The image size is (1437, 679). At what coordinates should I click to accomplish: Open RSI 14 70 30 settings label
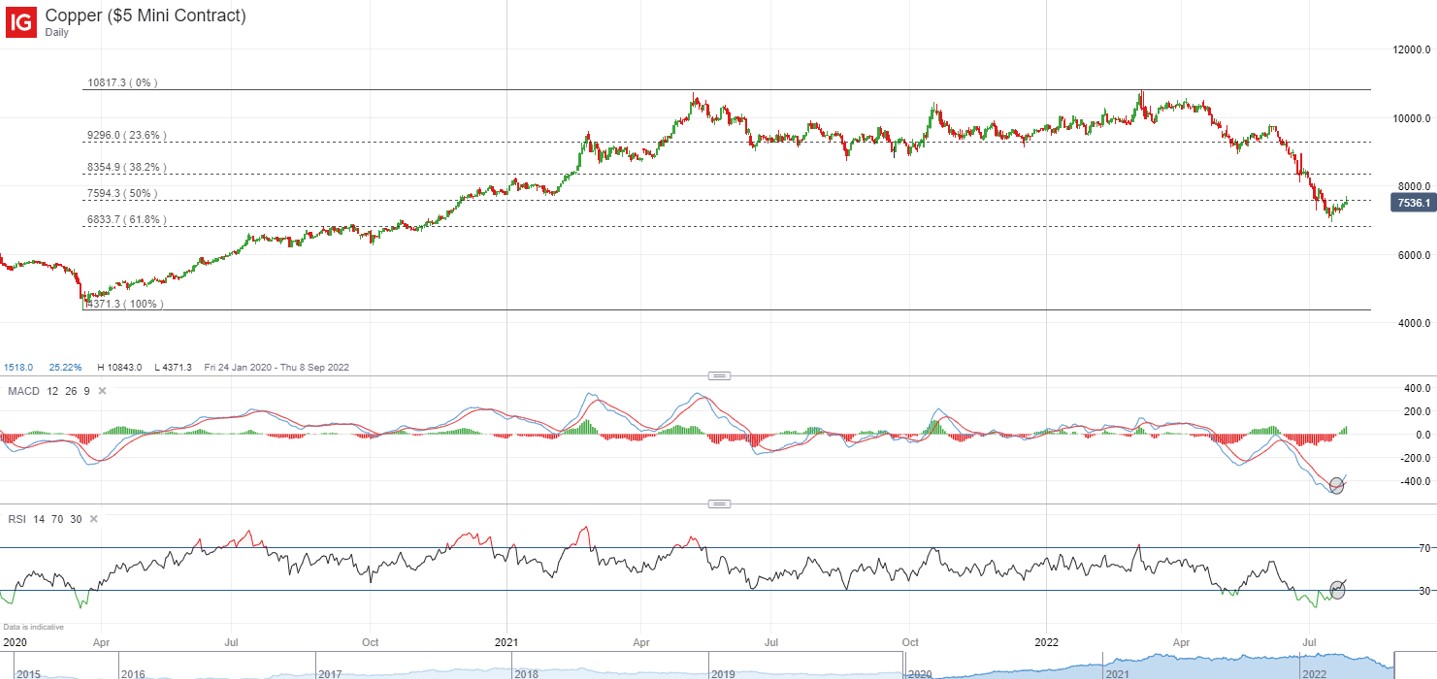point(45,519)
